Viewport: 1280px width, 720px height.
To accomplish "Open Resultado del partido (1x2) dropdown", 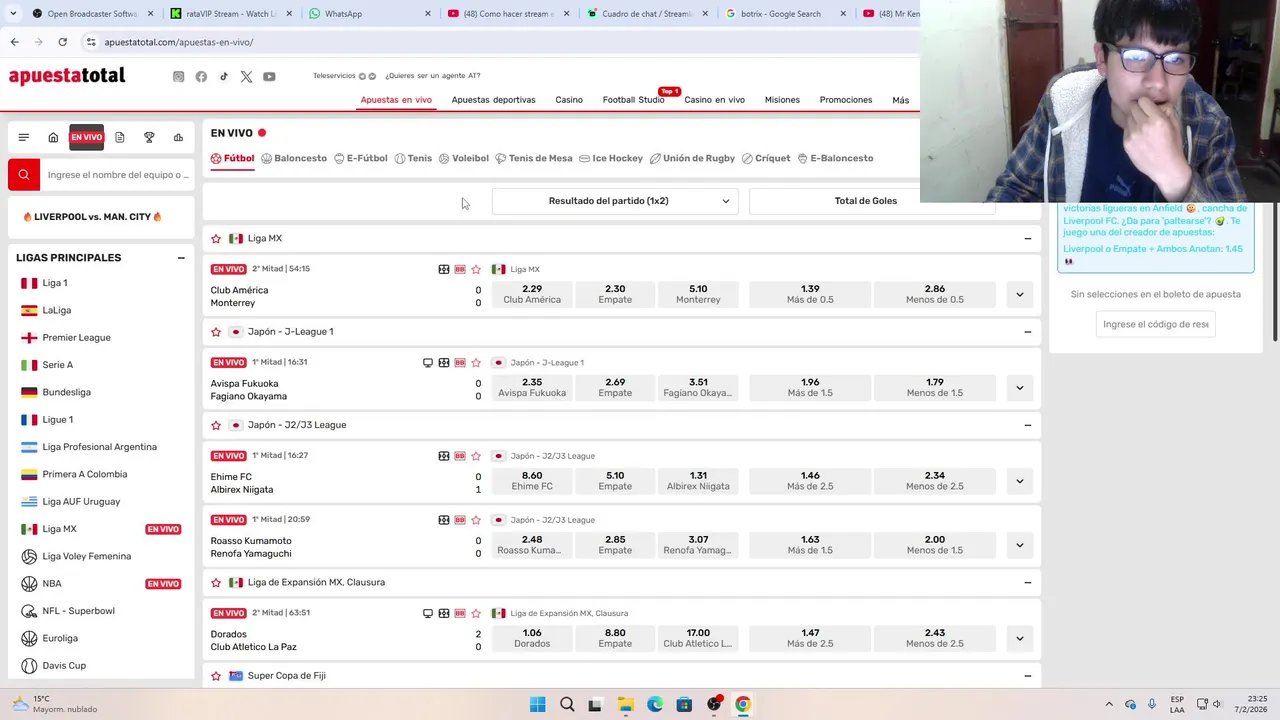I will (x=615, y=201).
